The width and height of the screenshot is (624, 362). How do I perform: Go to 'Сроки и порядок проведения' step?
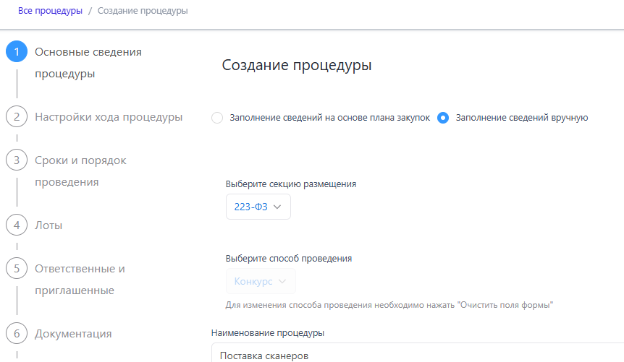[80, 171]
